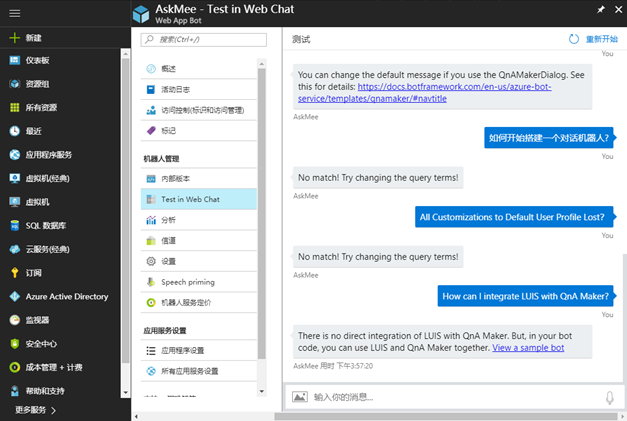Click the 输入你的消息 message input
Image resolution: width=627 pixels, height=421 pixels.
456,397
